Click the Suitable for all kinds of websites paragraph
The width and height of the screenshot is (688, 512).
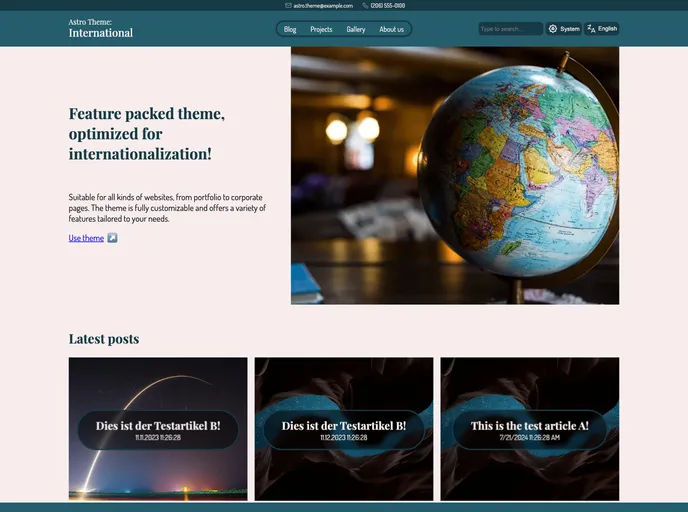coord(167,208)
